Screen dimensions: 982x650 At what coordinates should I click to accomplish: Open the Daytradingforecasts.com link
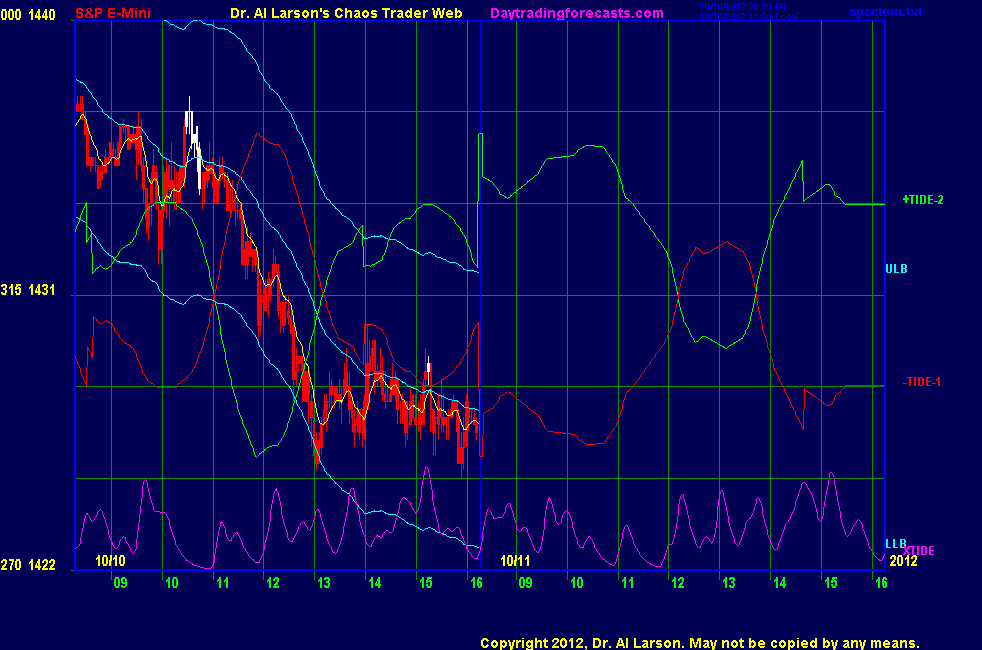(x=576, y=13)
